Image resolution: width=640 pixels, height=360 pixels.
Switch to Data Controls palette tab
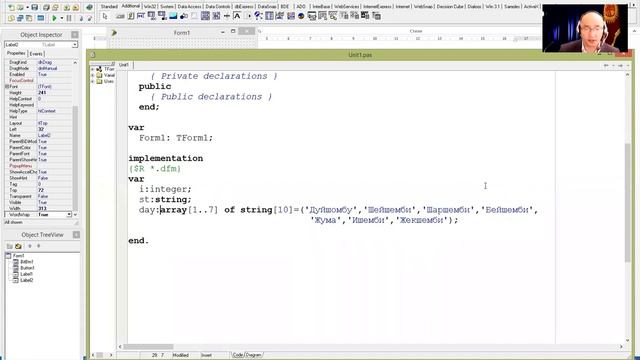[218, 7]
